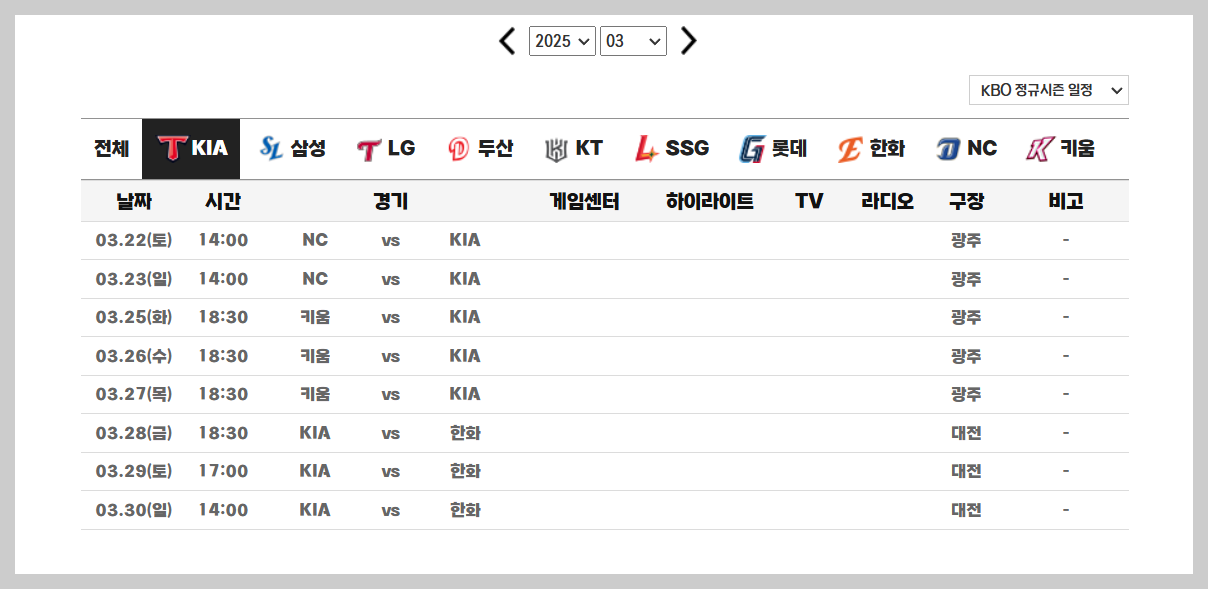Click the 날짜 column header
The height and width of the screenshot is (589, 1208).
[x=134, y=201]
